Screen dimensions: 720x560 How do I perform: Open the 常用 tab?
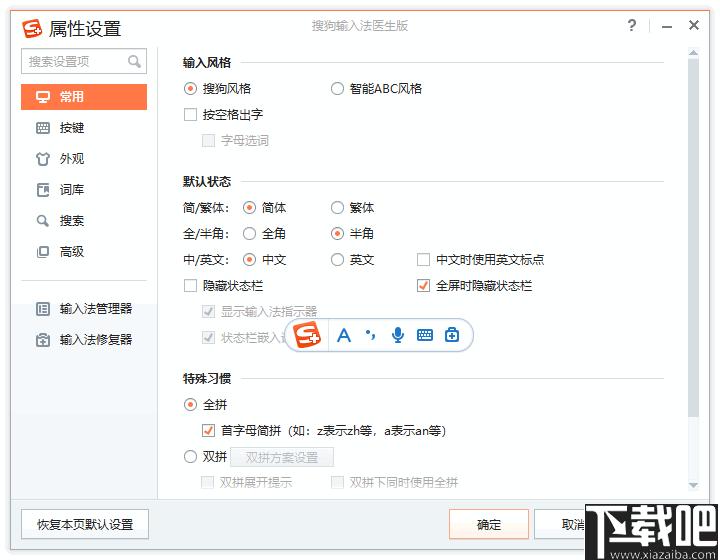[84, 97]
